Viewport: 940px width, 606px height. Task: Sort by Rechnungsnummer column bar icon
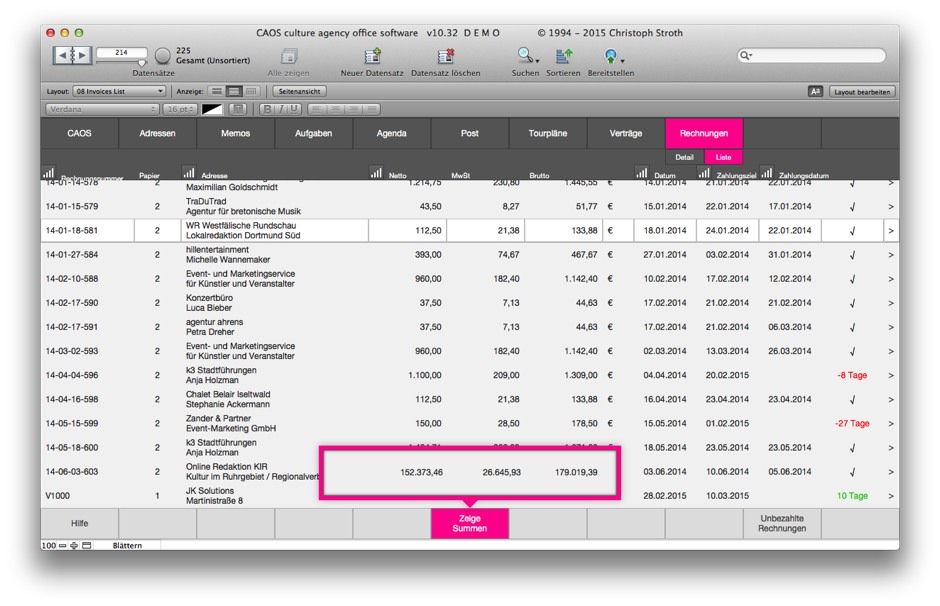click(x=49, y=173)
